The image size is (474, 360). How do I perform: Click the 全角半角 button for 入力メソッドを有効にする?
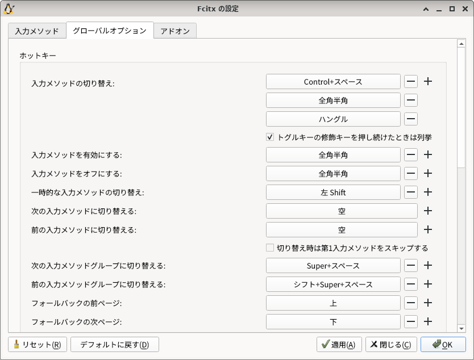tap(333, 155)
